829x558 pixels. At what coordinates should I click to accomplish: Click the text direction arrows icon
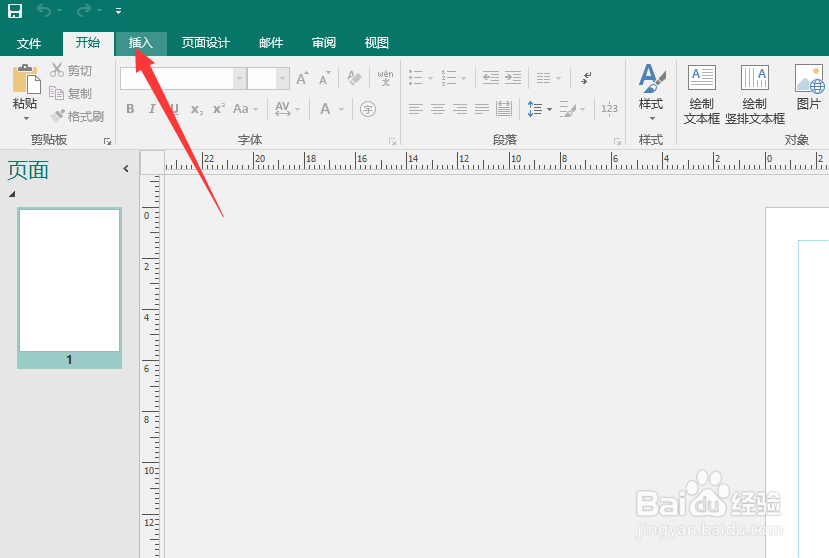click(586, 78)
